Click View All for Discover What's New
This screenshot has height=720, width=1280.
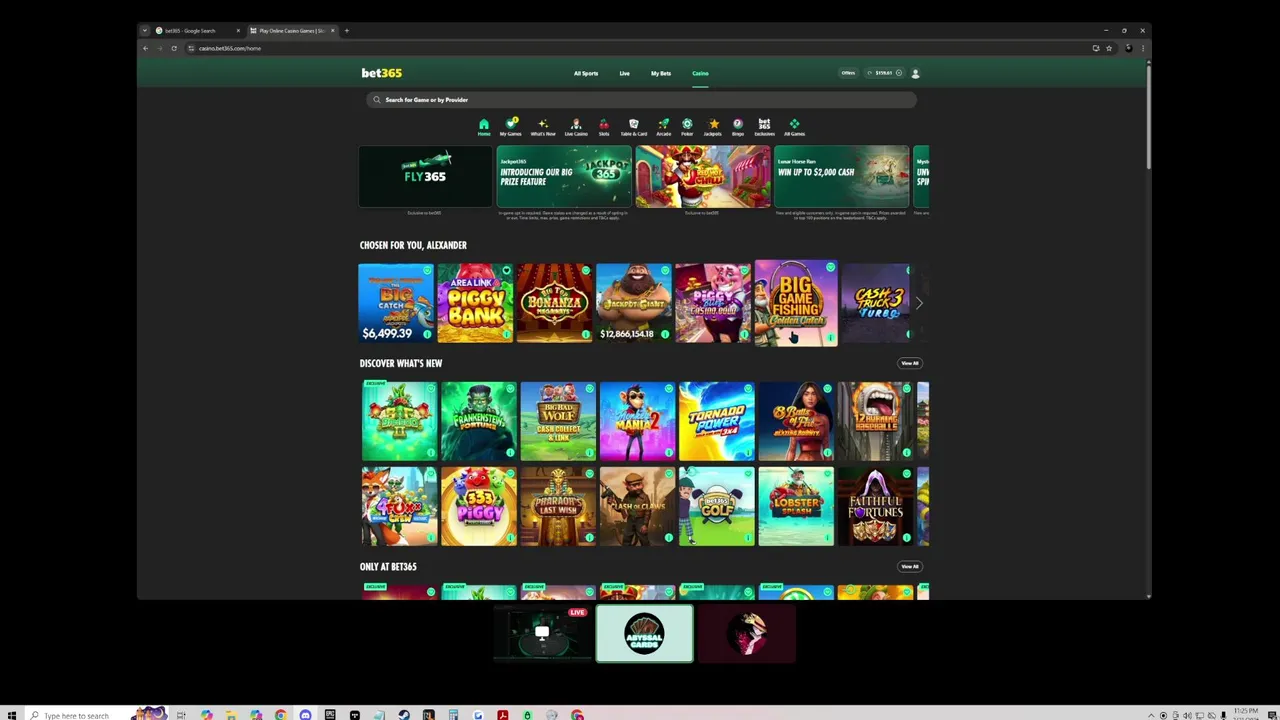pos(909,363)
